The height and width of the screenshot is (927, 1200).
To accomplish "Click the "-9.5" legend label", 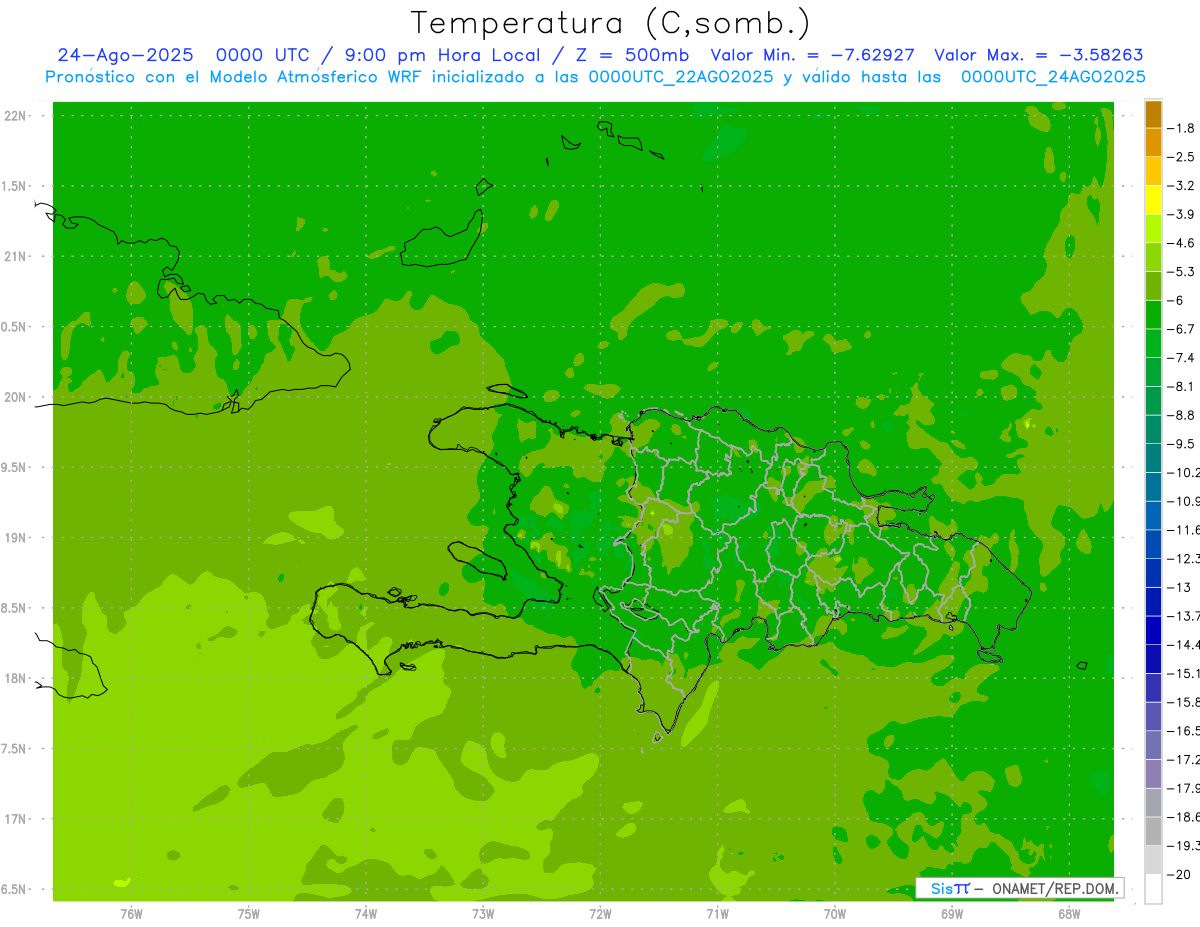I will coord(1183,444).
